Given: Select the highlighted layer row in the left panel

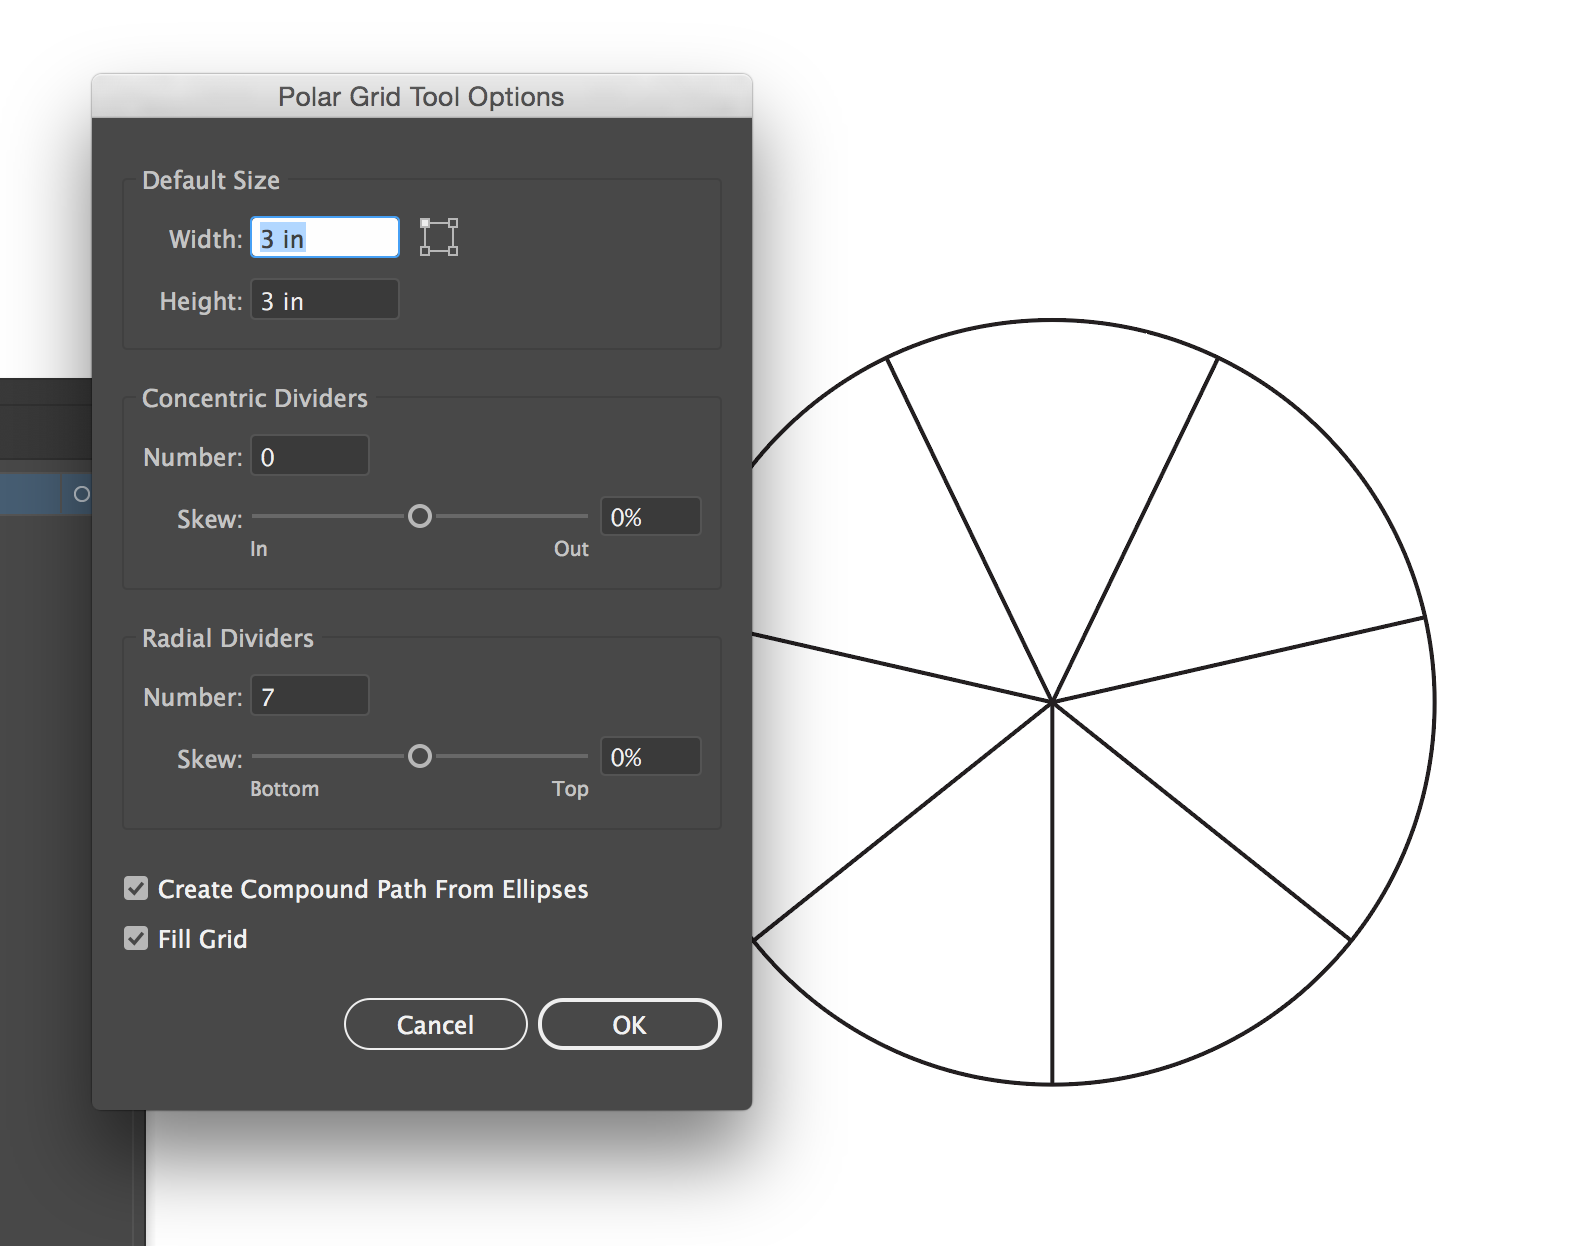Looking at the screenshot, I should 30,494.
